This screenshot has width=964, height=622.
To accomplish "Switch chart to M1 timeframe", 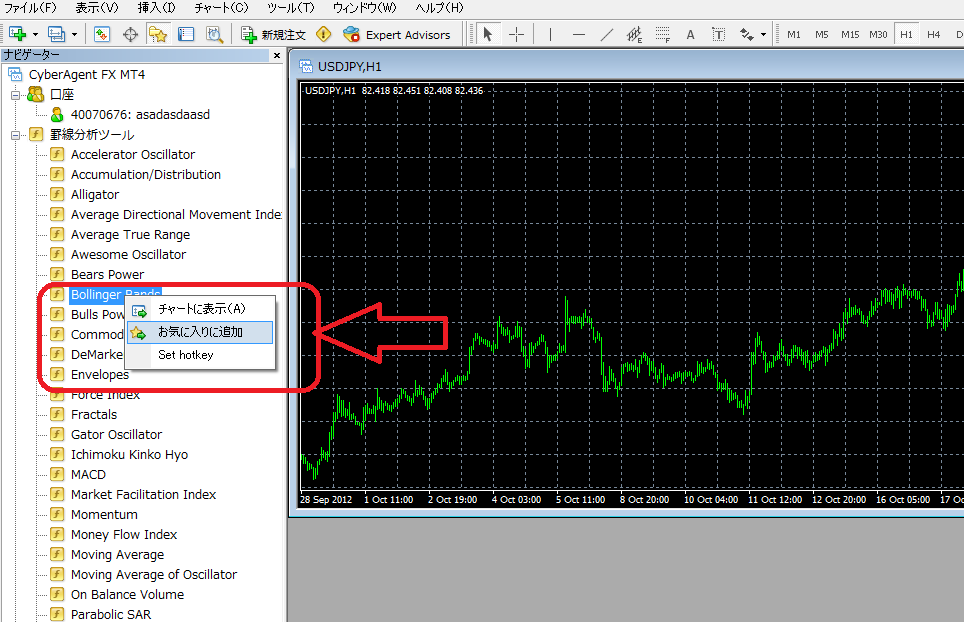I will coord(794,34).
